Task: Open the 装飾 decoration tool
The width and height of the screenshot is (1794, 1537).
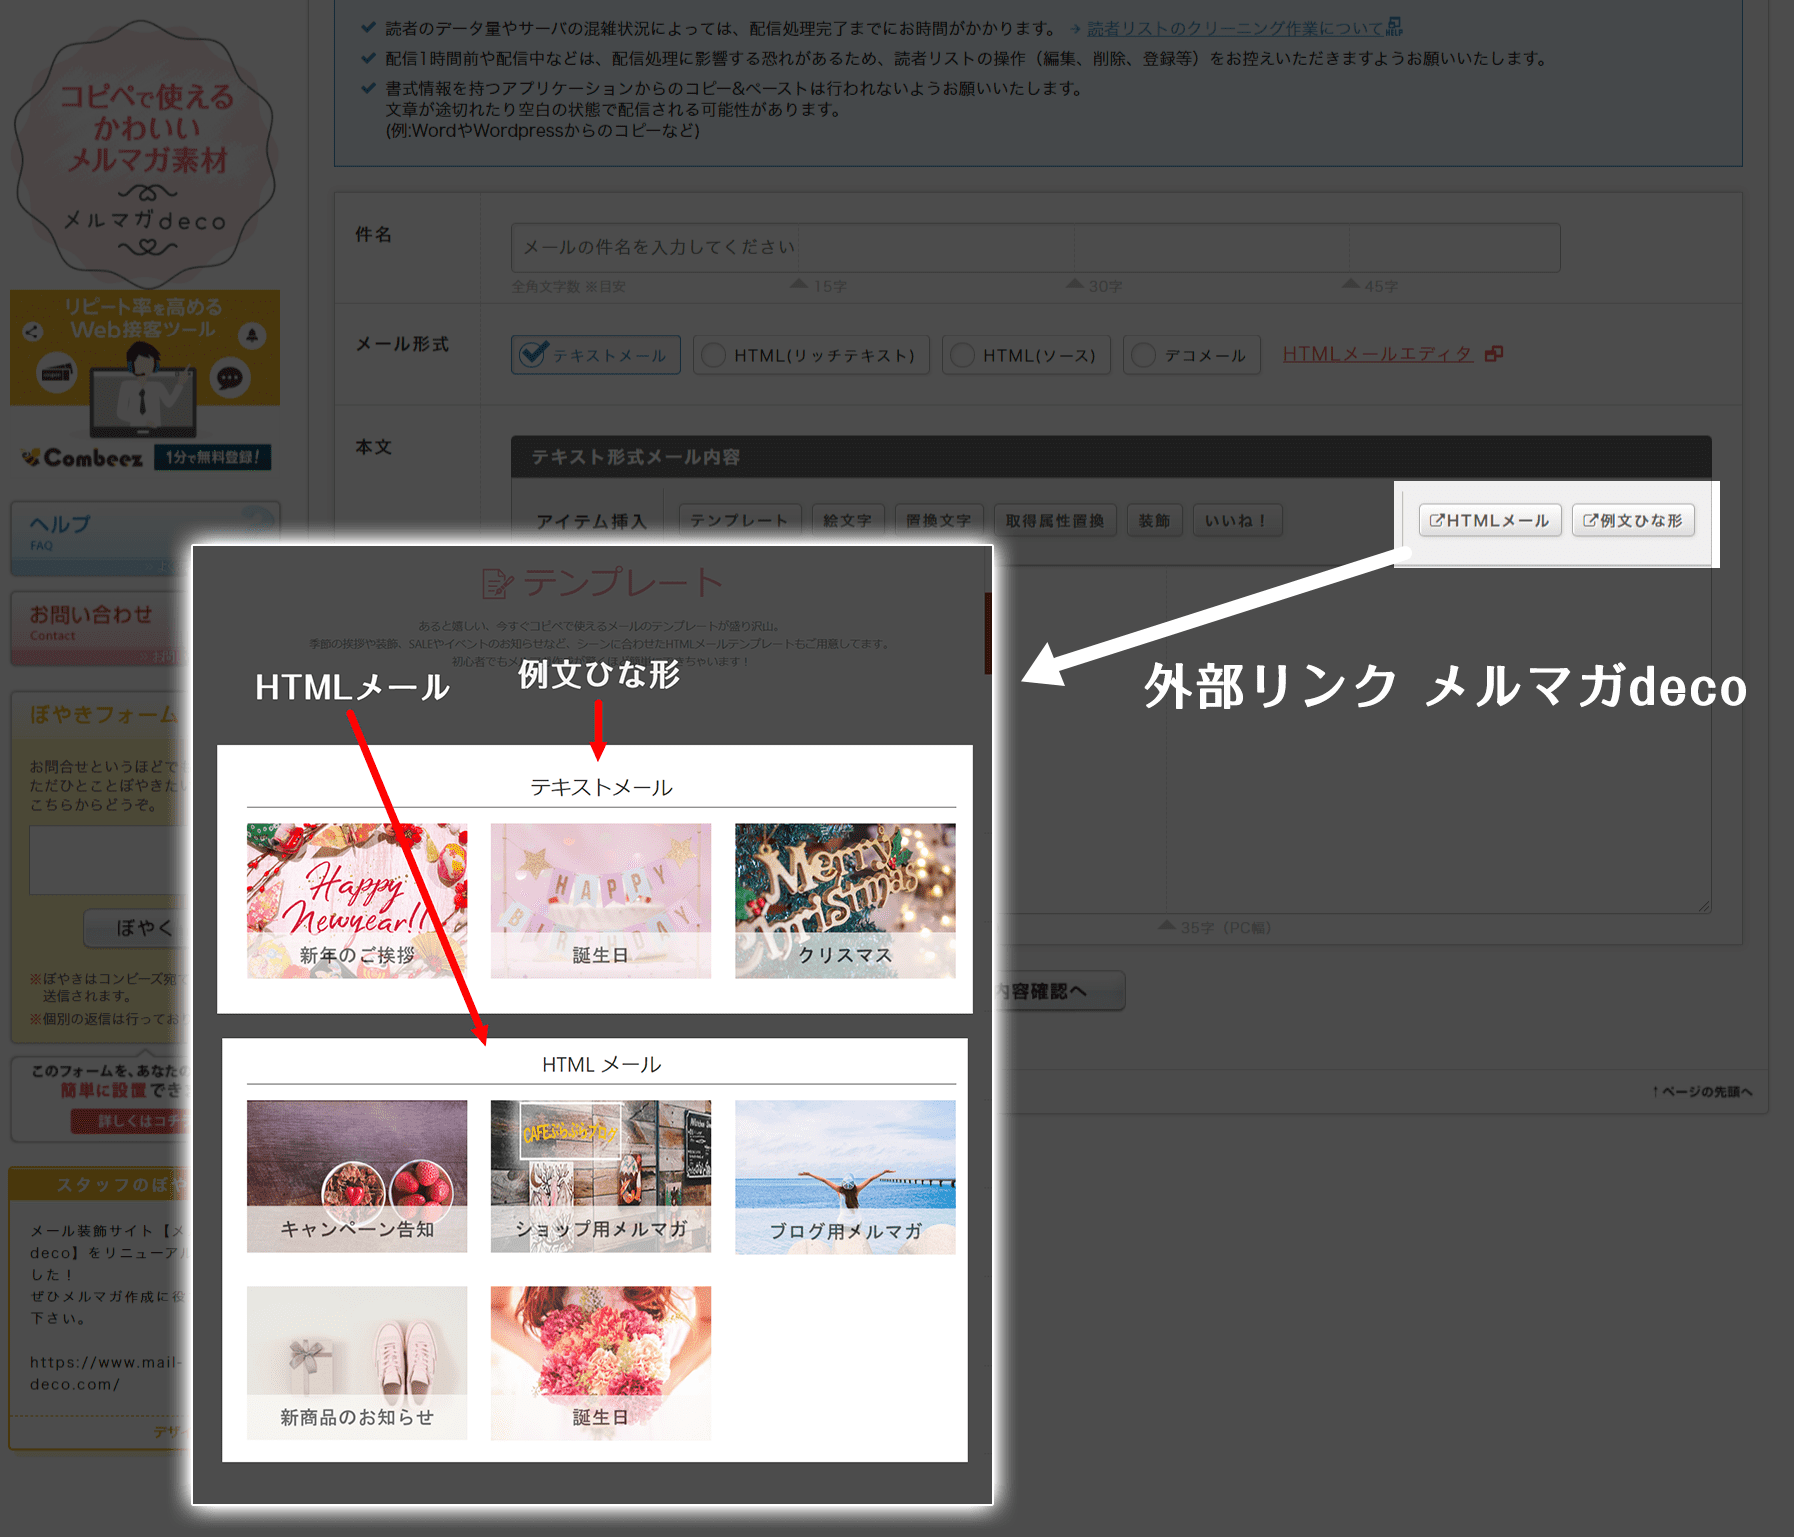Action: pos(1154,520)
